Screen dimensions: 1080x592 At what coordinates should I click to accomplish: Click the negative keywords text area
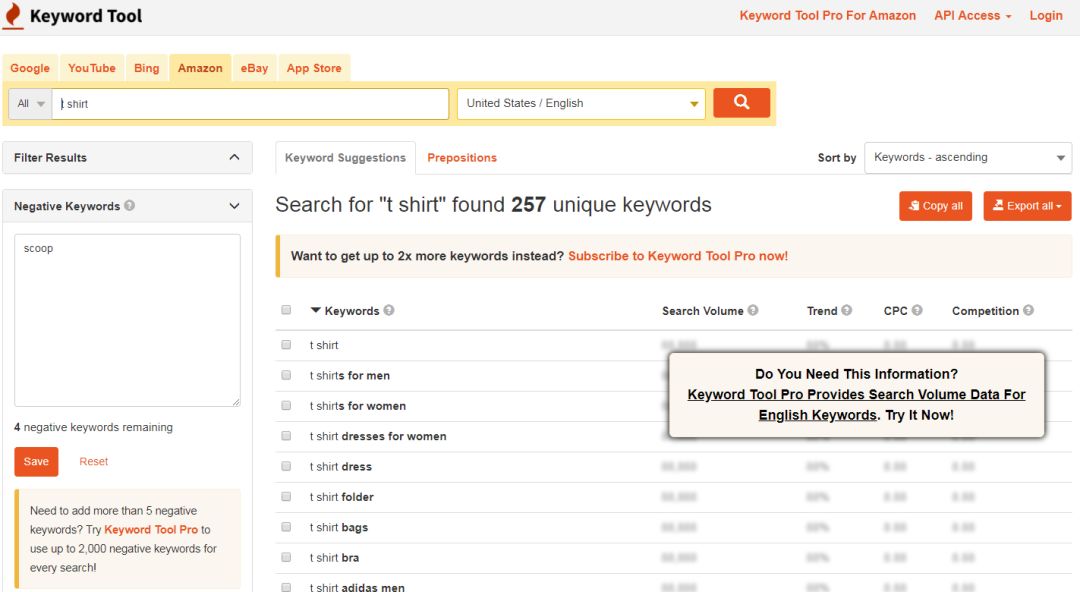click(127, 320)
